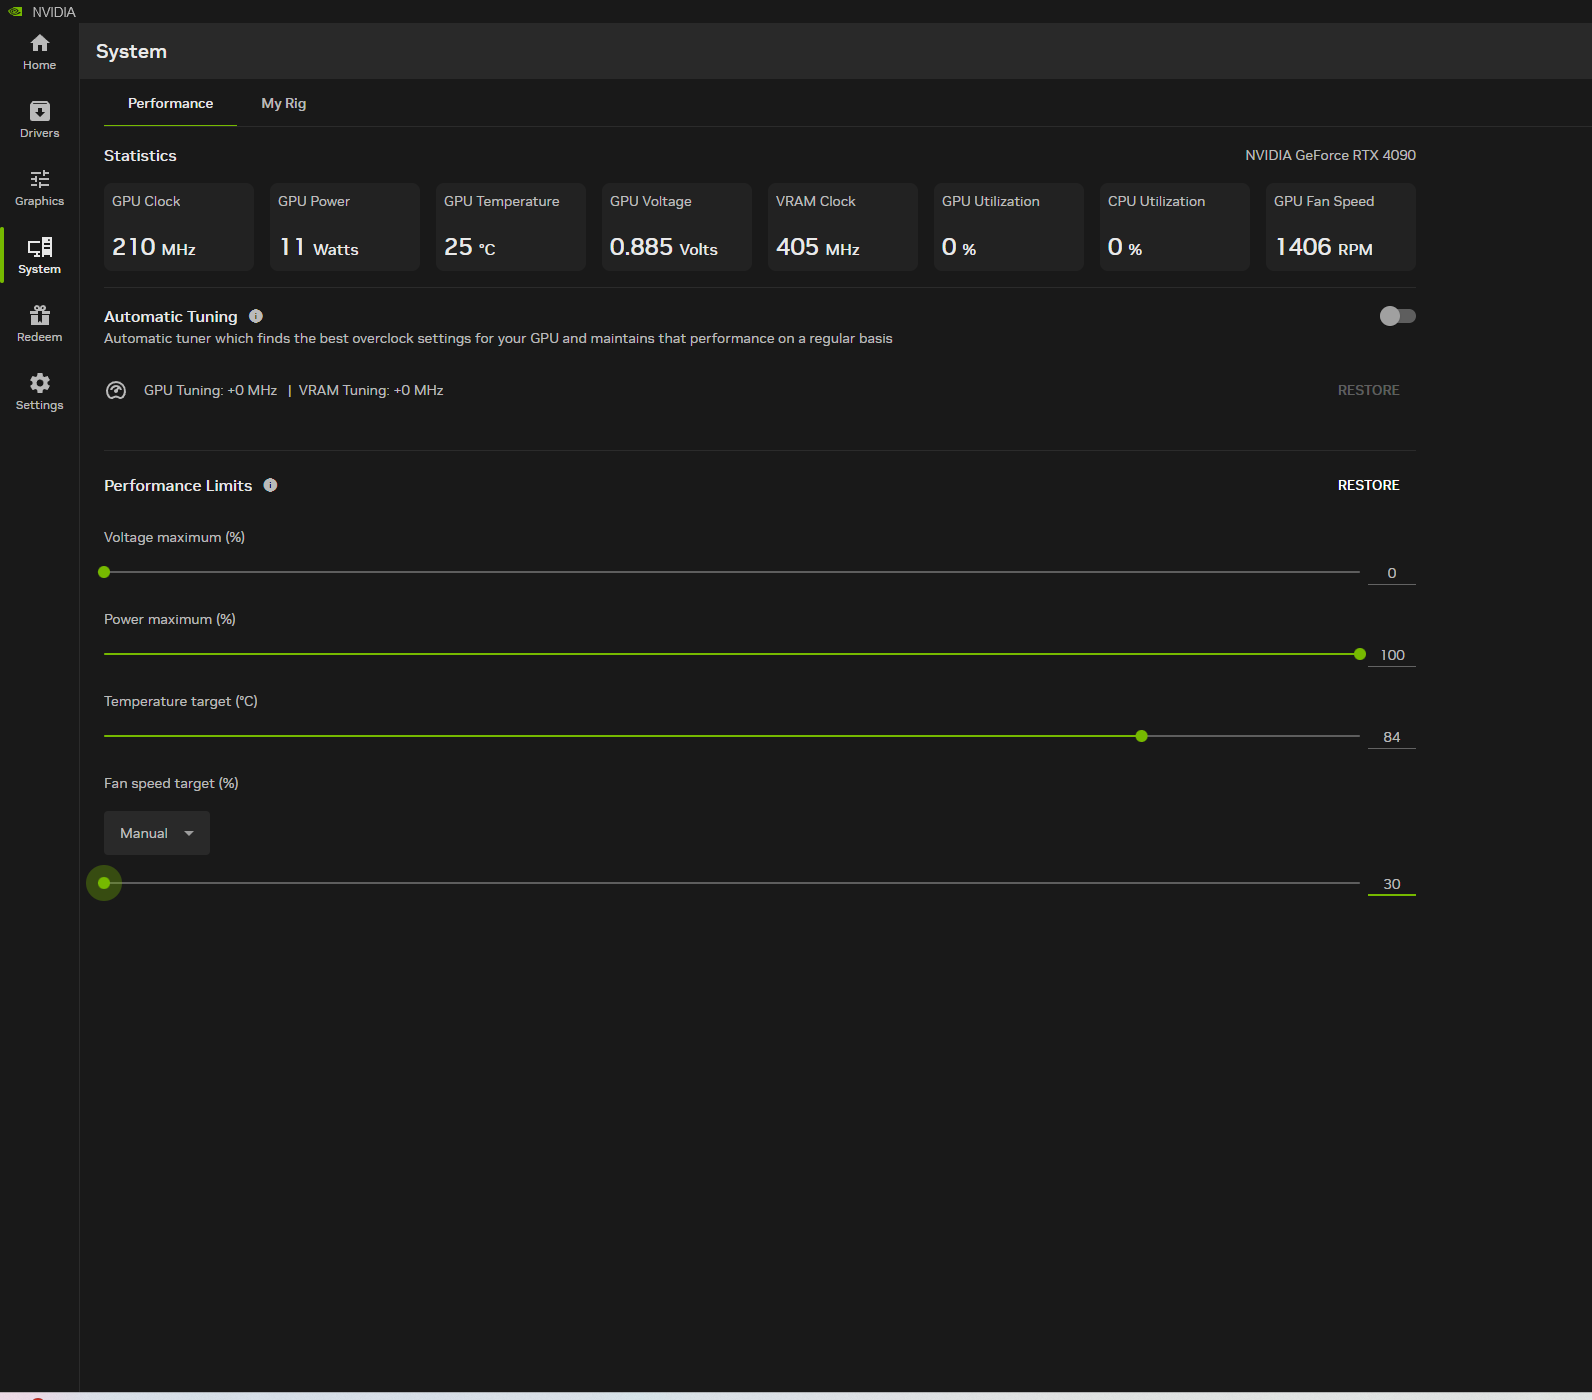Viewport: 1592px width, 1400px height.
Task: Select the System sidebar icon
Action: (40, 256)
